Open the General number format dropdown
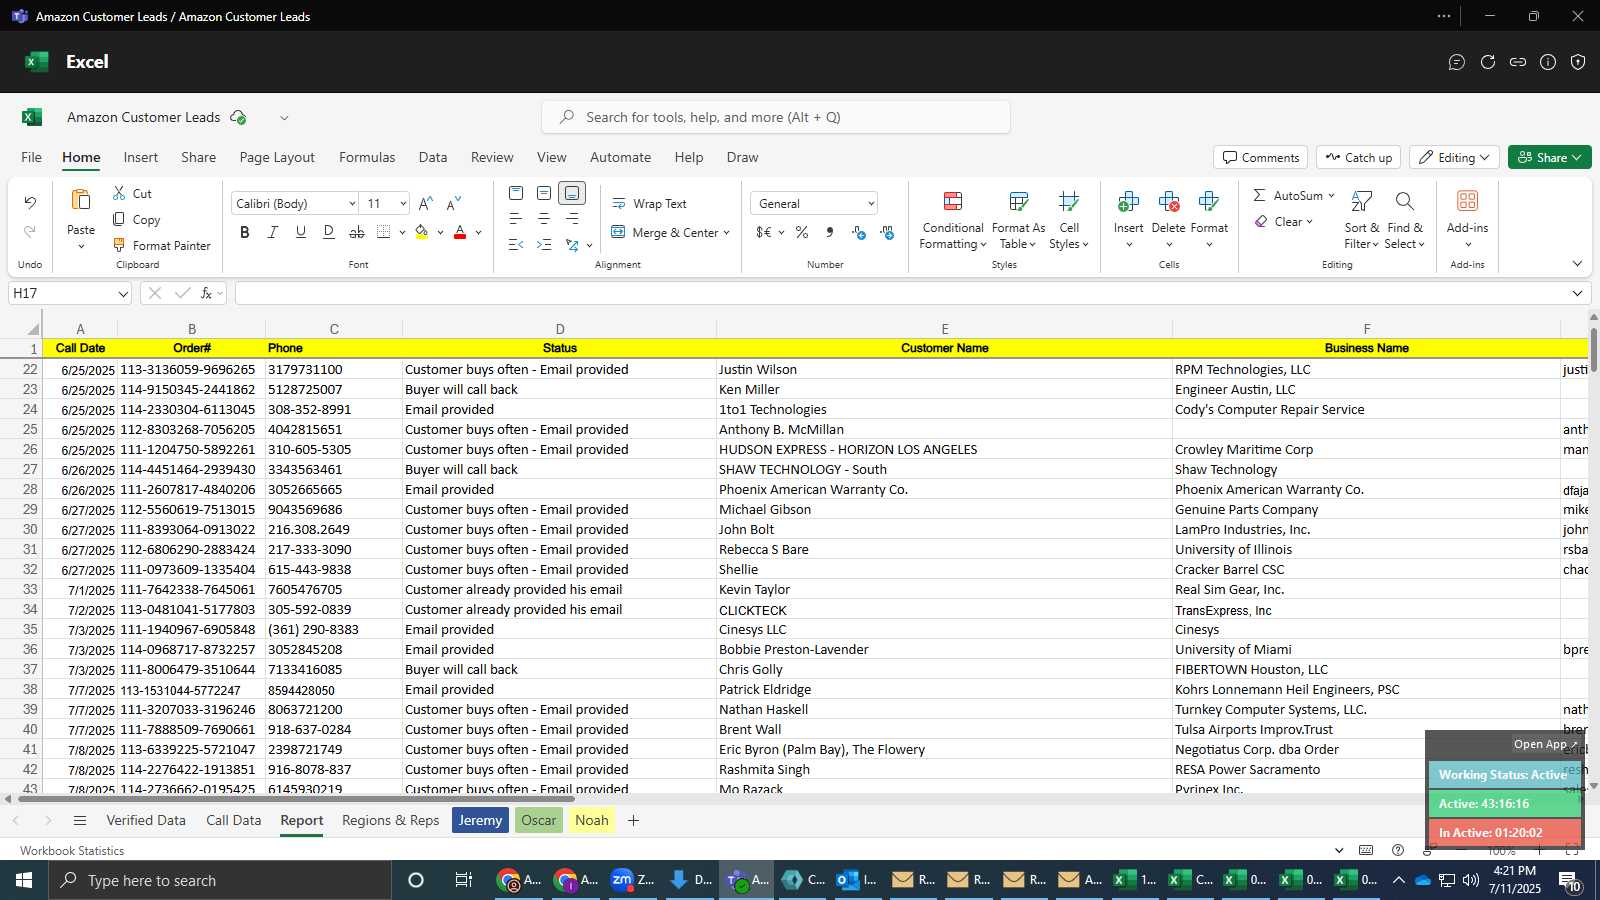Screen dimensions: 1600x900 (871, 204)
